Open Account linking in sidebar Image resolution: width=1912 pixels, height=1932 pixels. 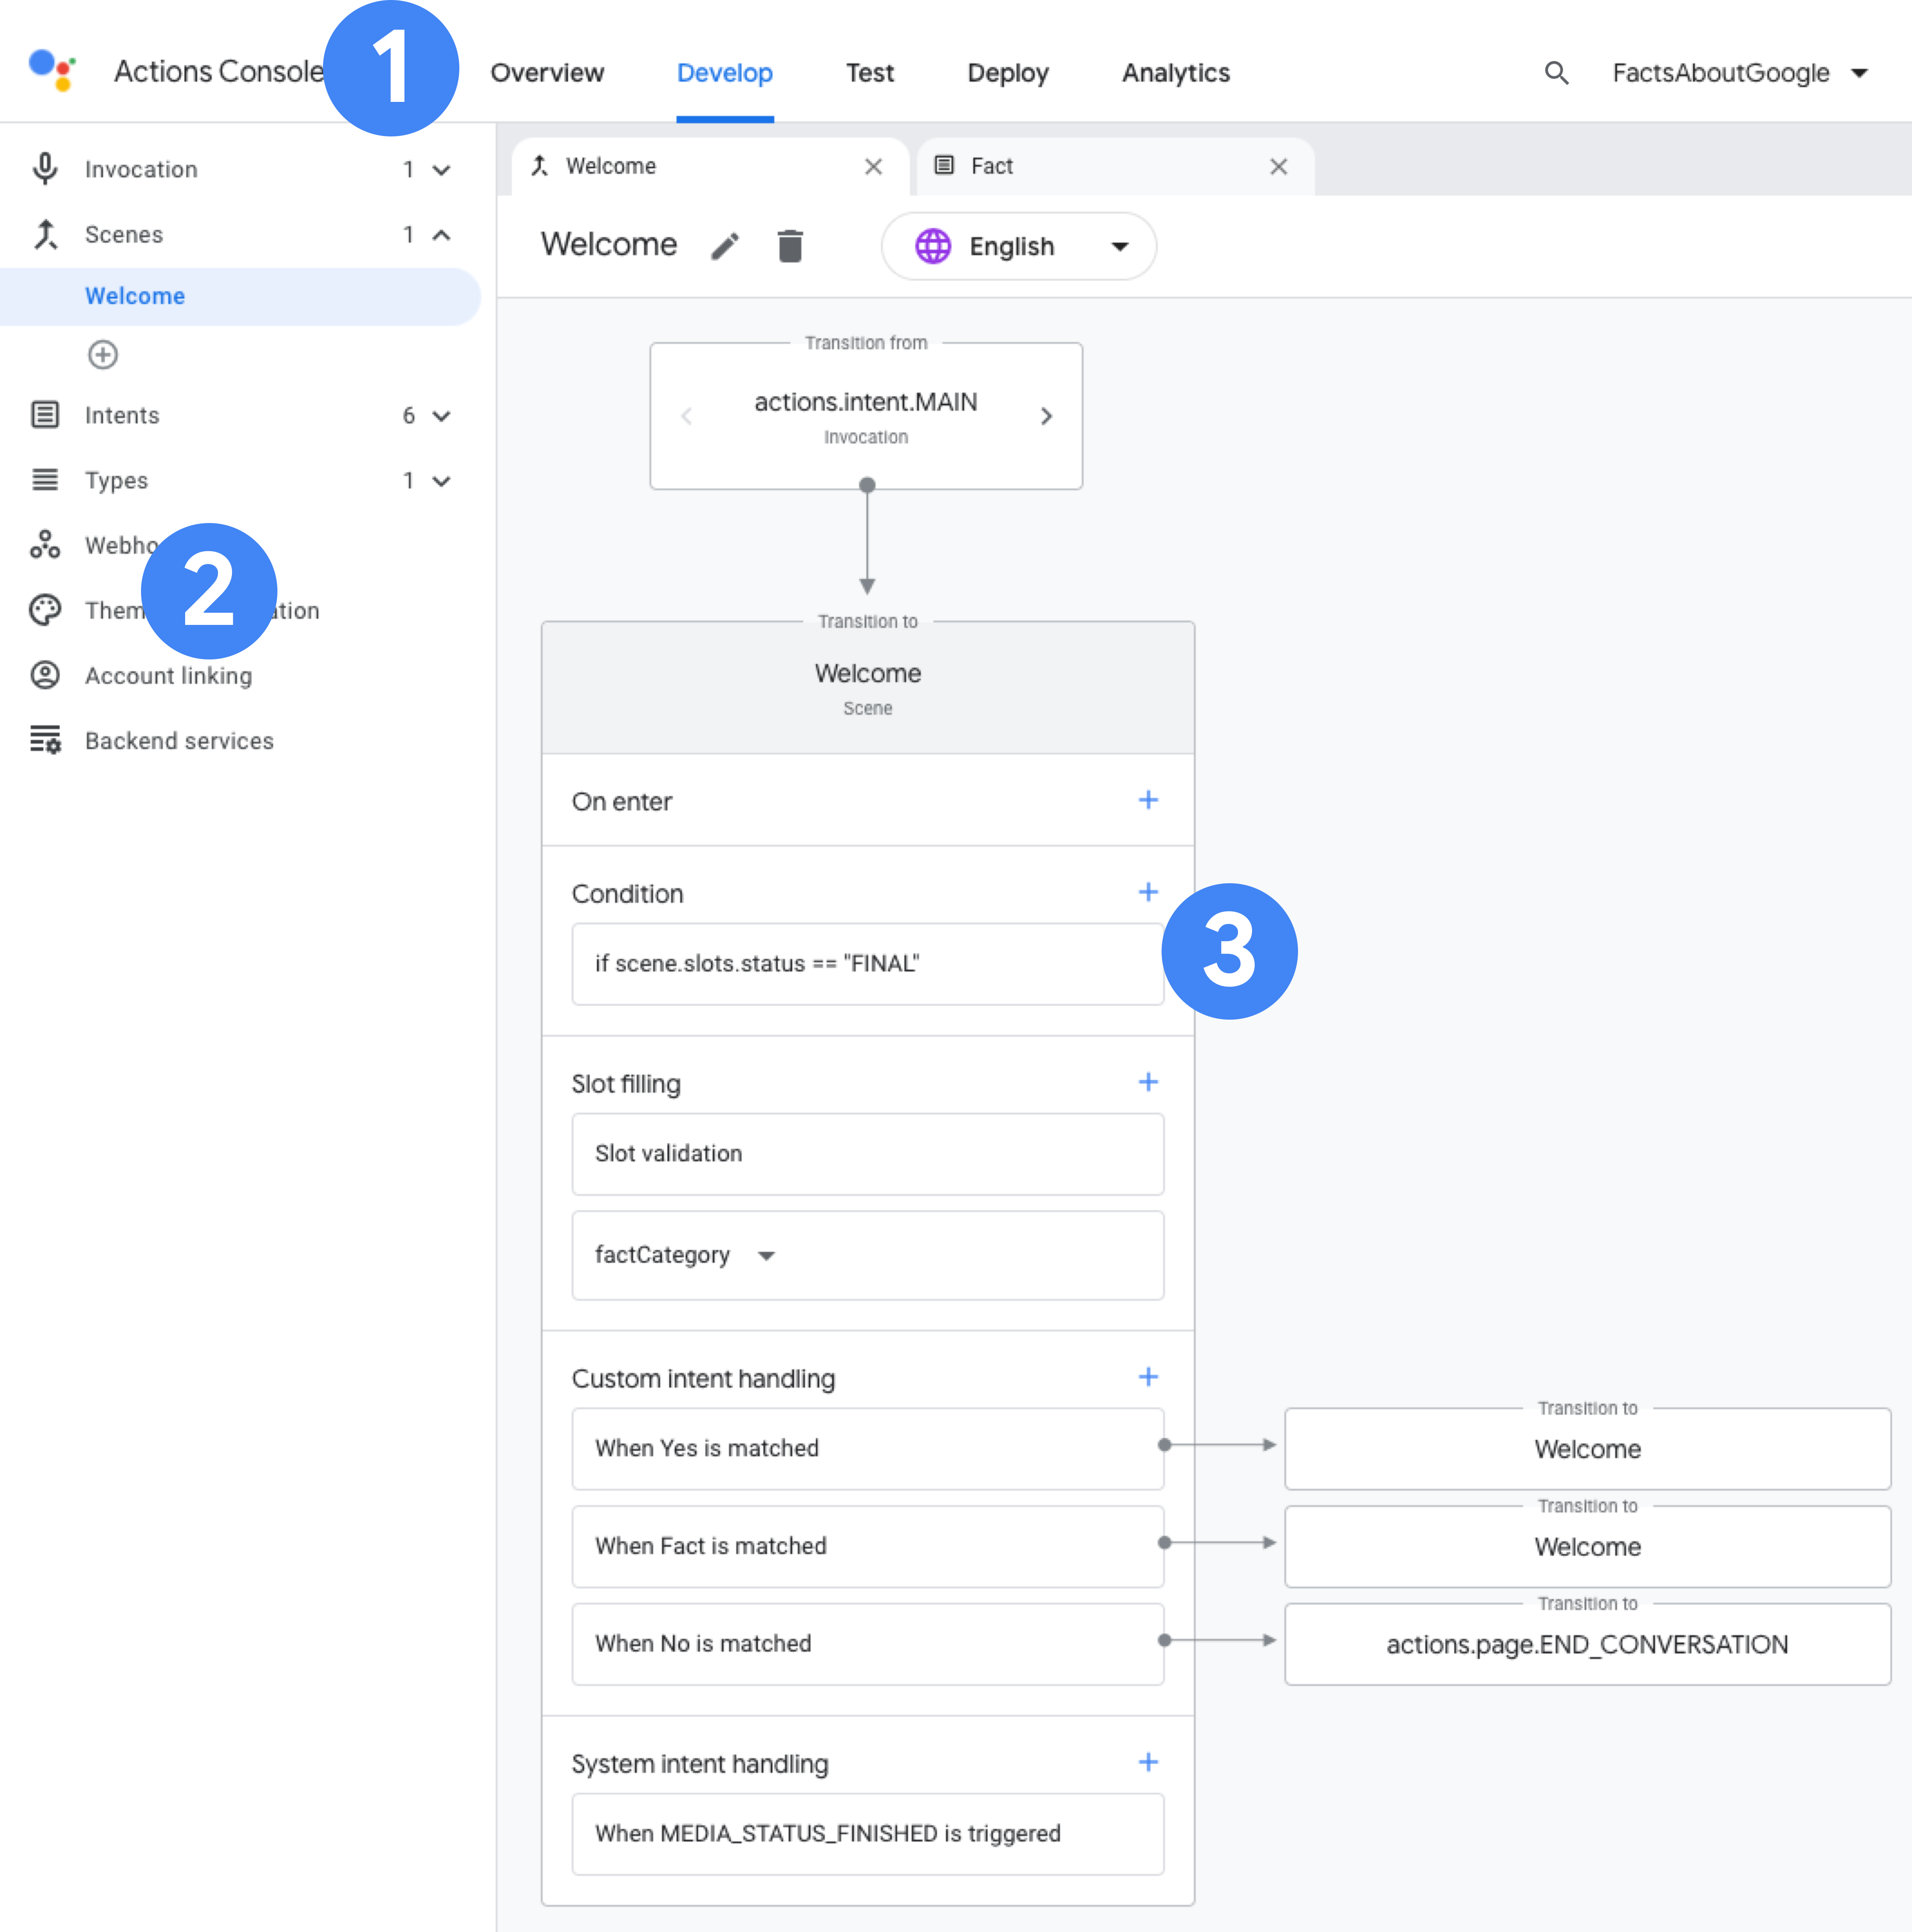(x=168, y=676)
